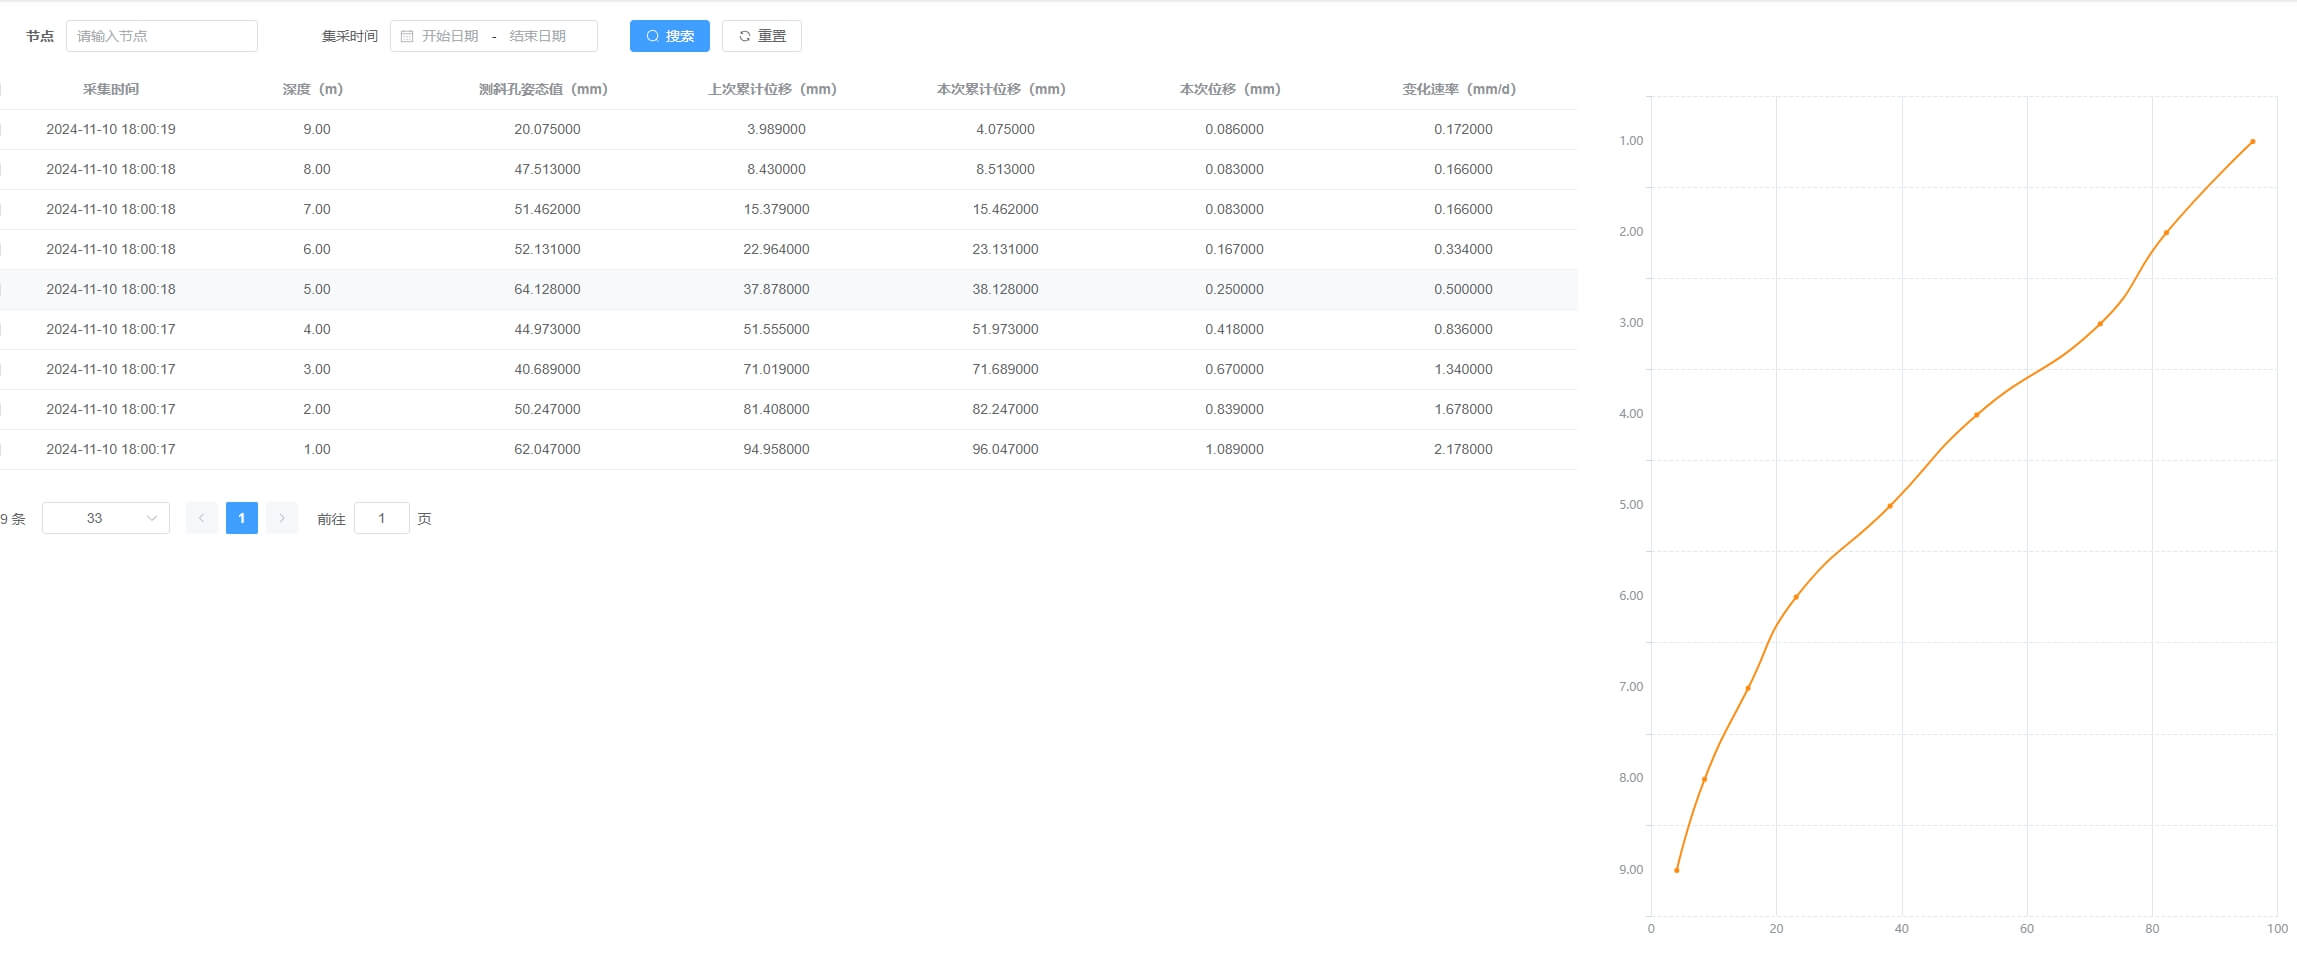Click the 变化速率 (mm/d) column header

[1459, 89]
